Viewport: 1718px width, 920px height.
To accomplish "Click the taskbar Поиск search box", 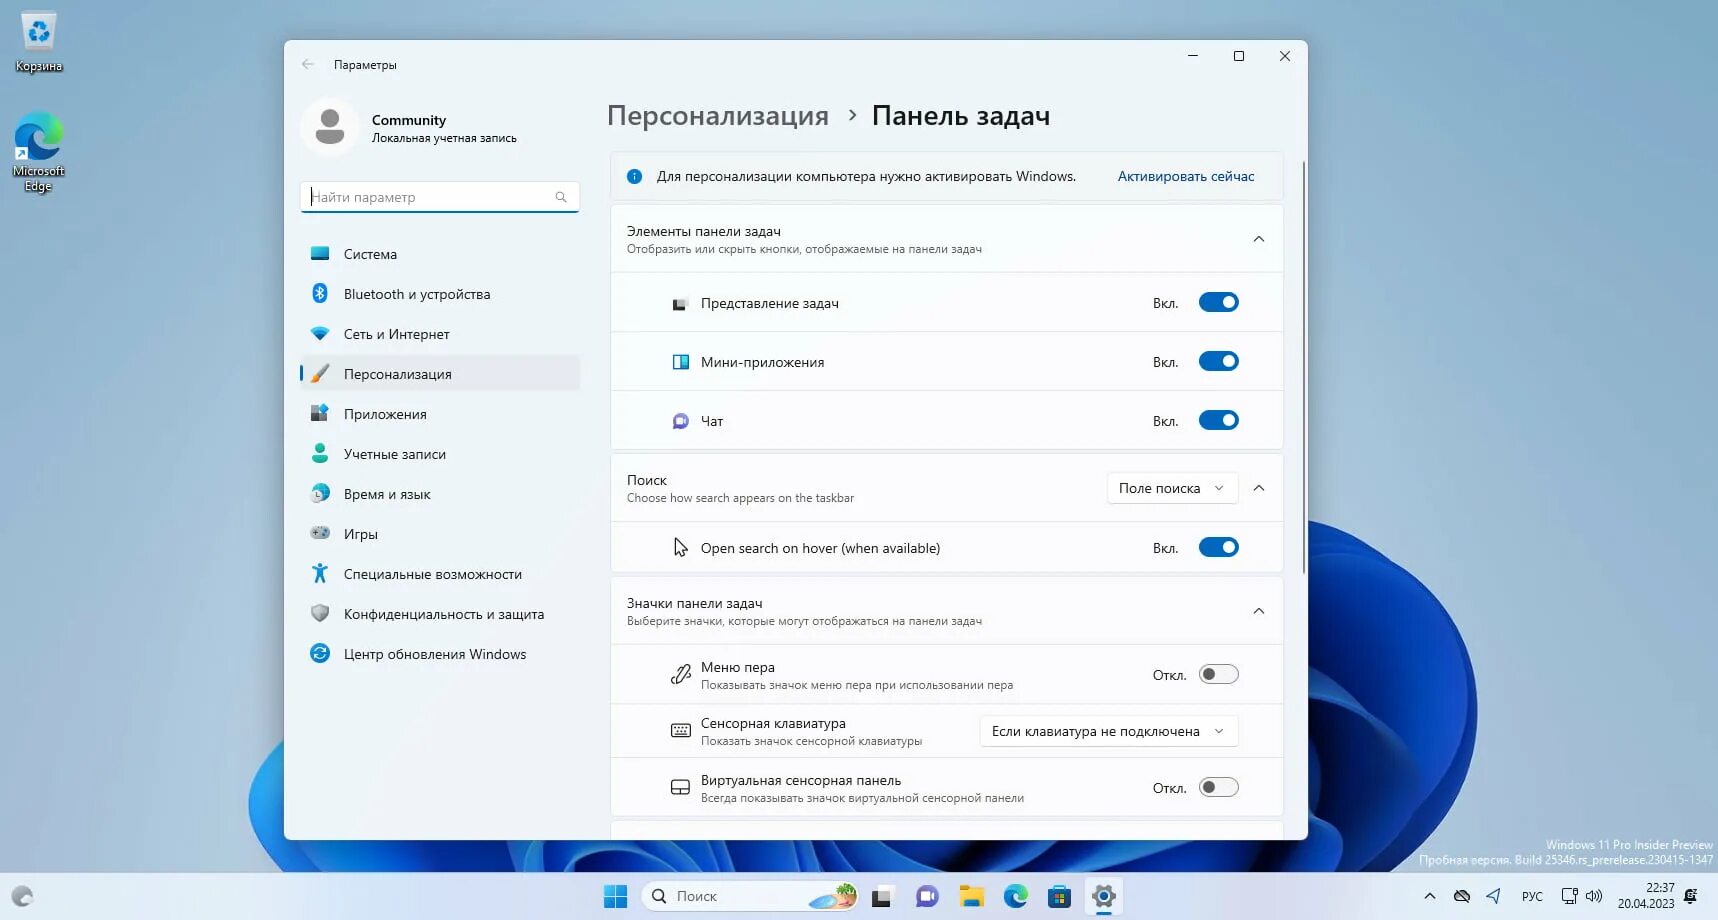I will coord(750,896).
